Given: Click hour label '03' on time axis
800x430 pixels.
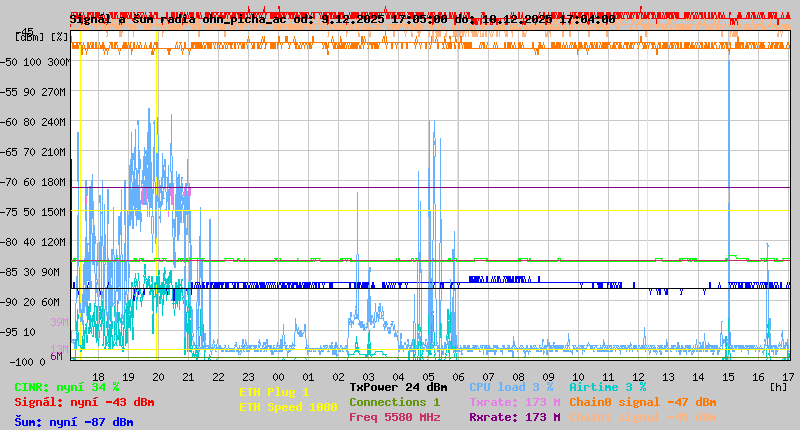Looking at the screenshot, I should click(x=368, y=377).
